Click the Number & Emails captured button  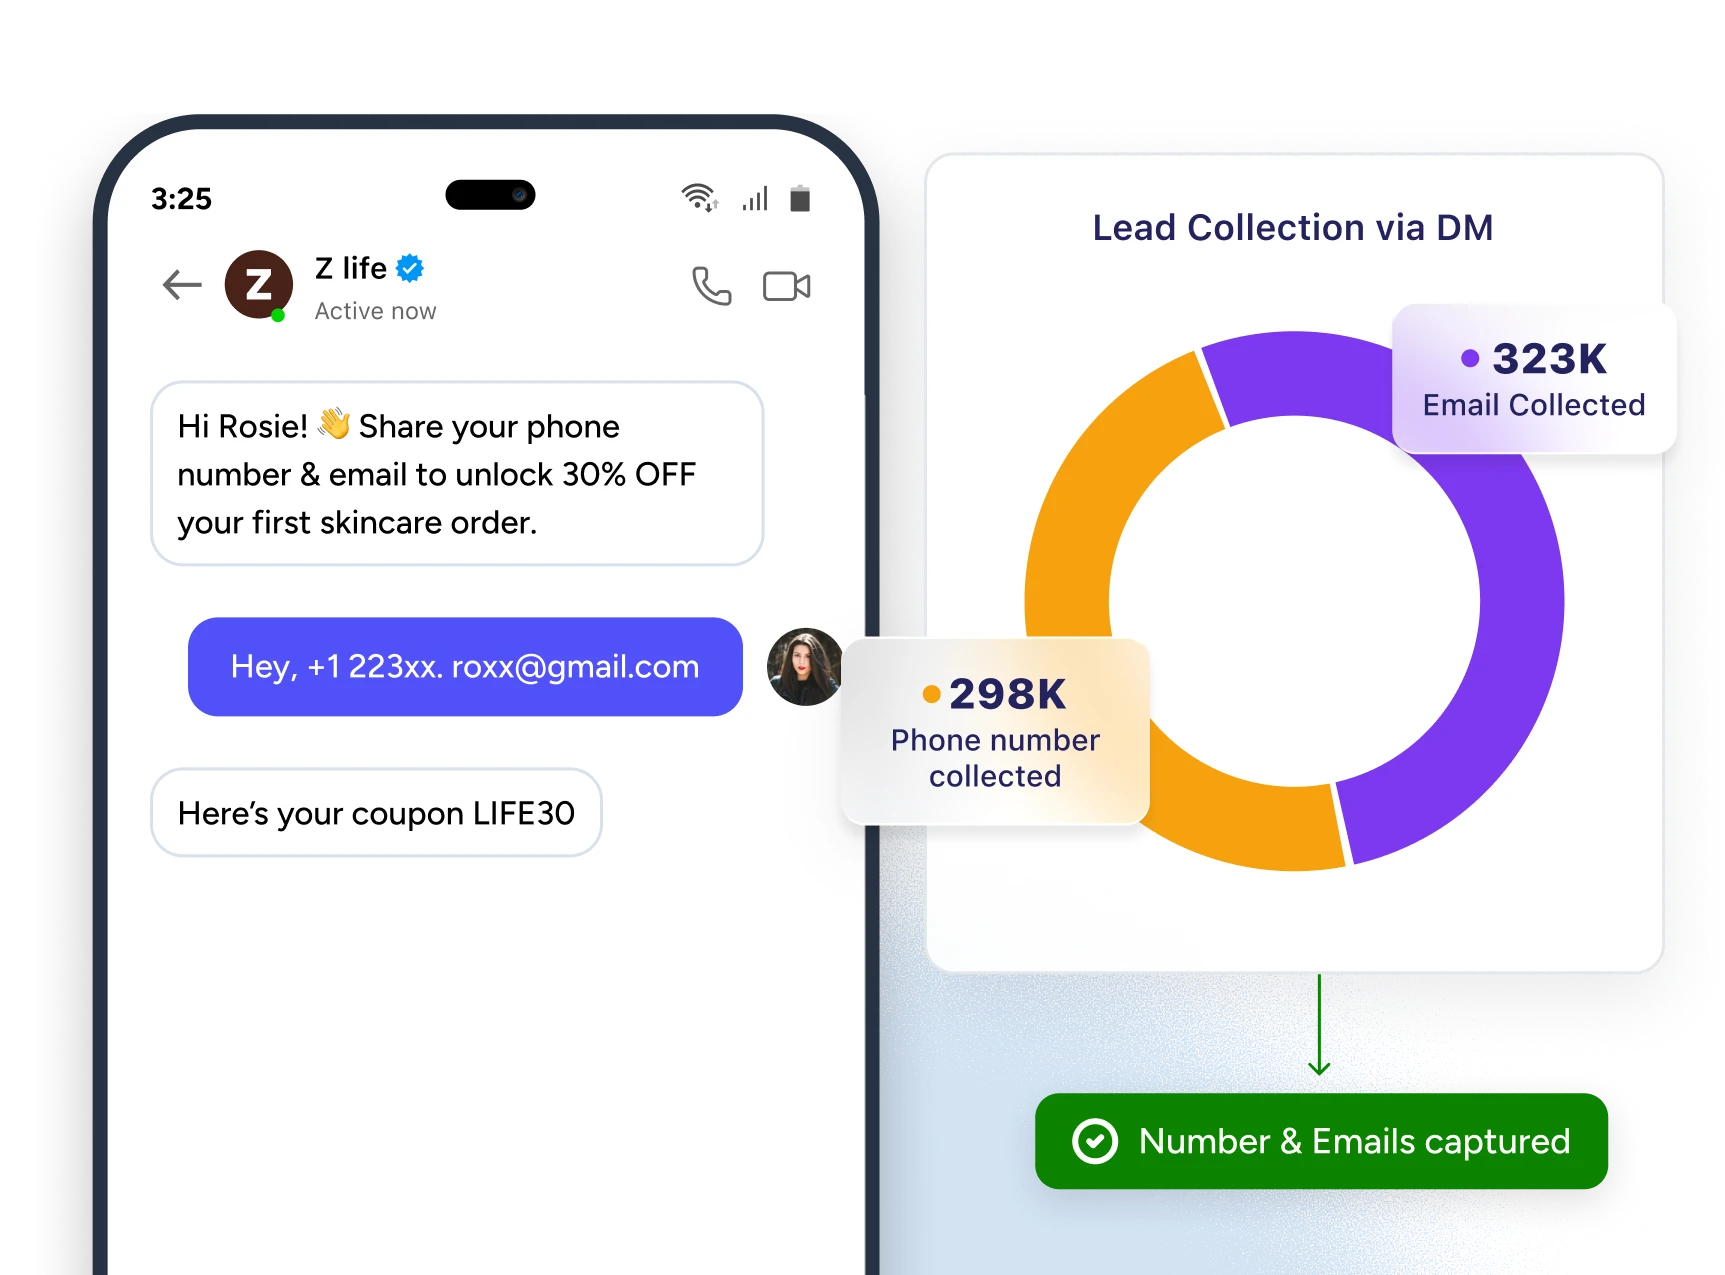click(x=1321, y=1141)
